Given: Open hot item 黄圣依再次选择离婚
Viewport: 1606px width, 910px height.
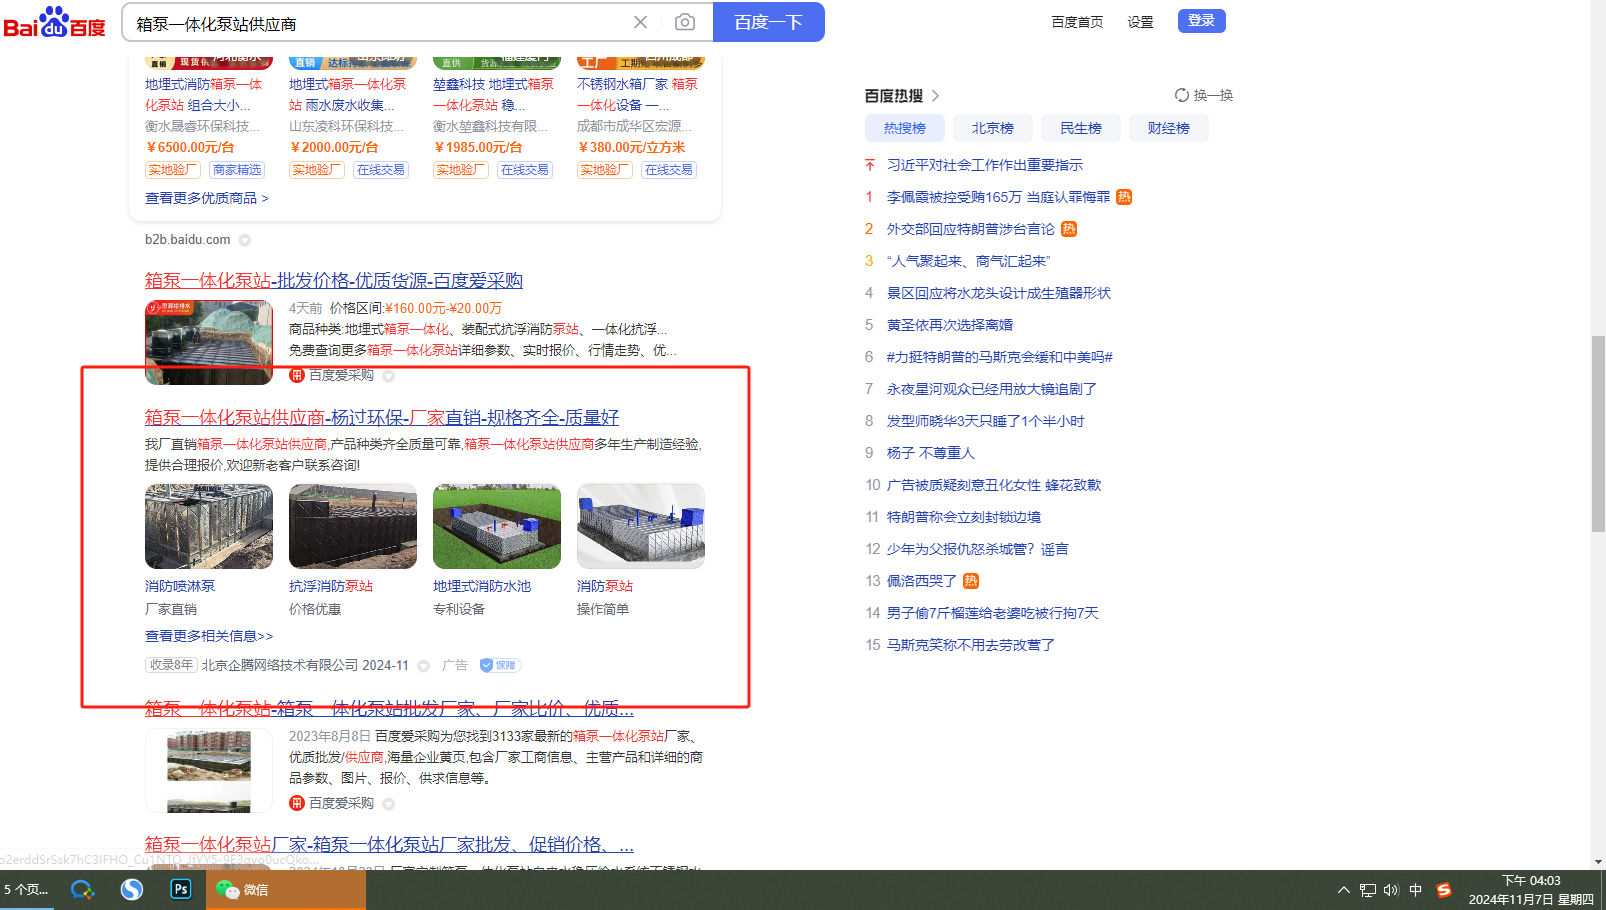Looking at the screenshot, I should tap(950, 325).
